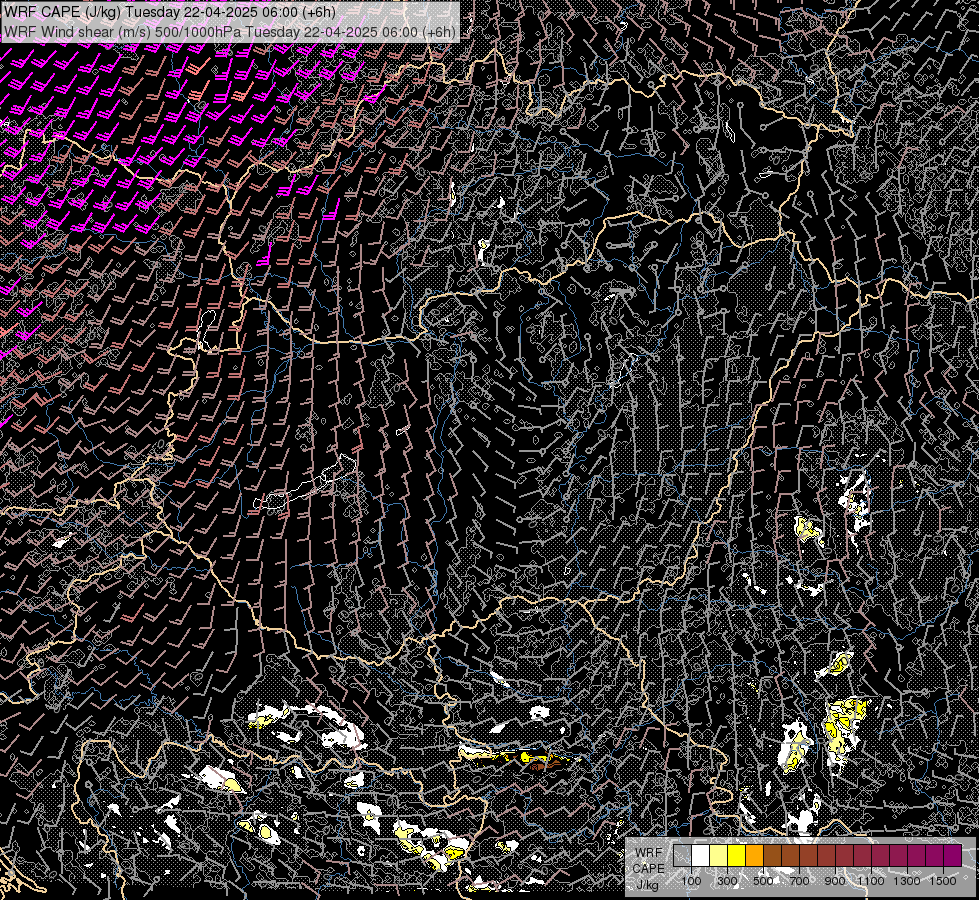Click the WRF Wind shear title line

(x=230, y=31)
